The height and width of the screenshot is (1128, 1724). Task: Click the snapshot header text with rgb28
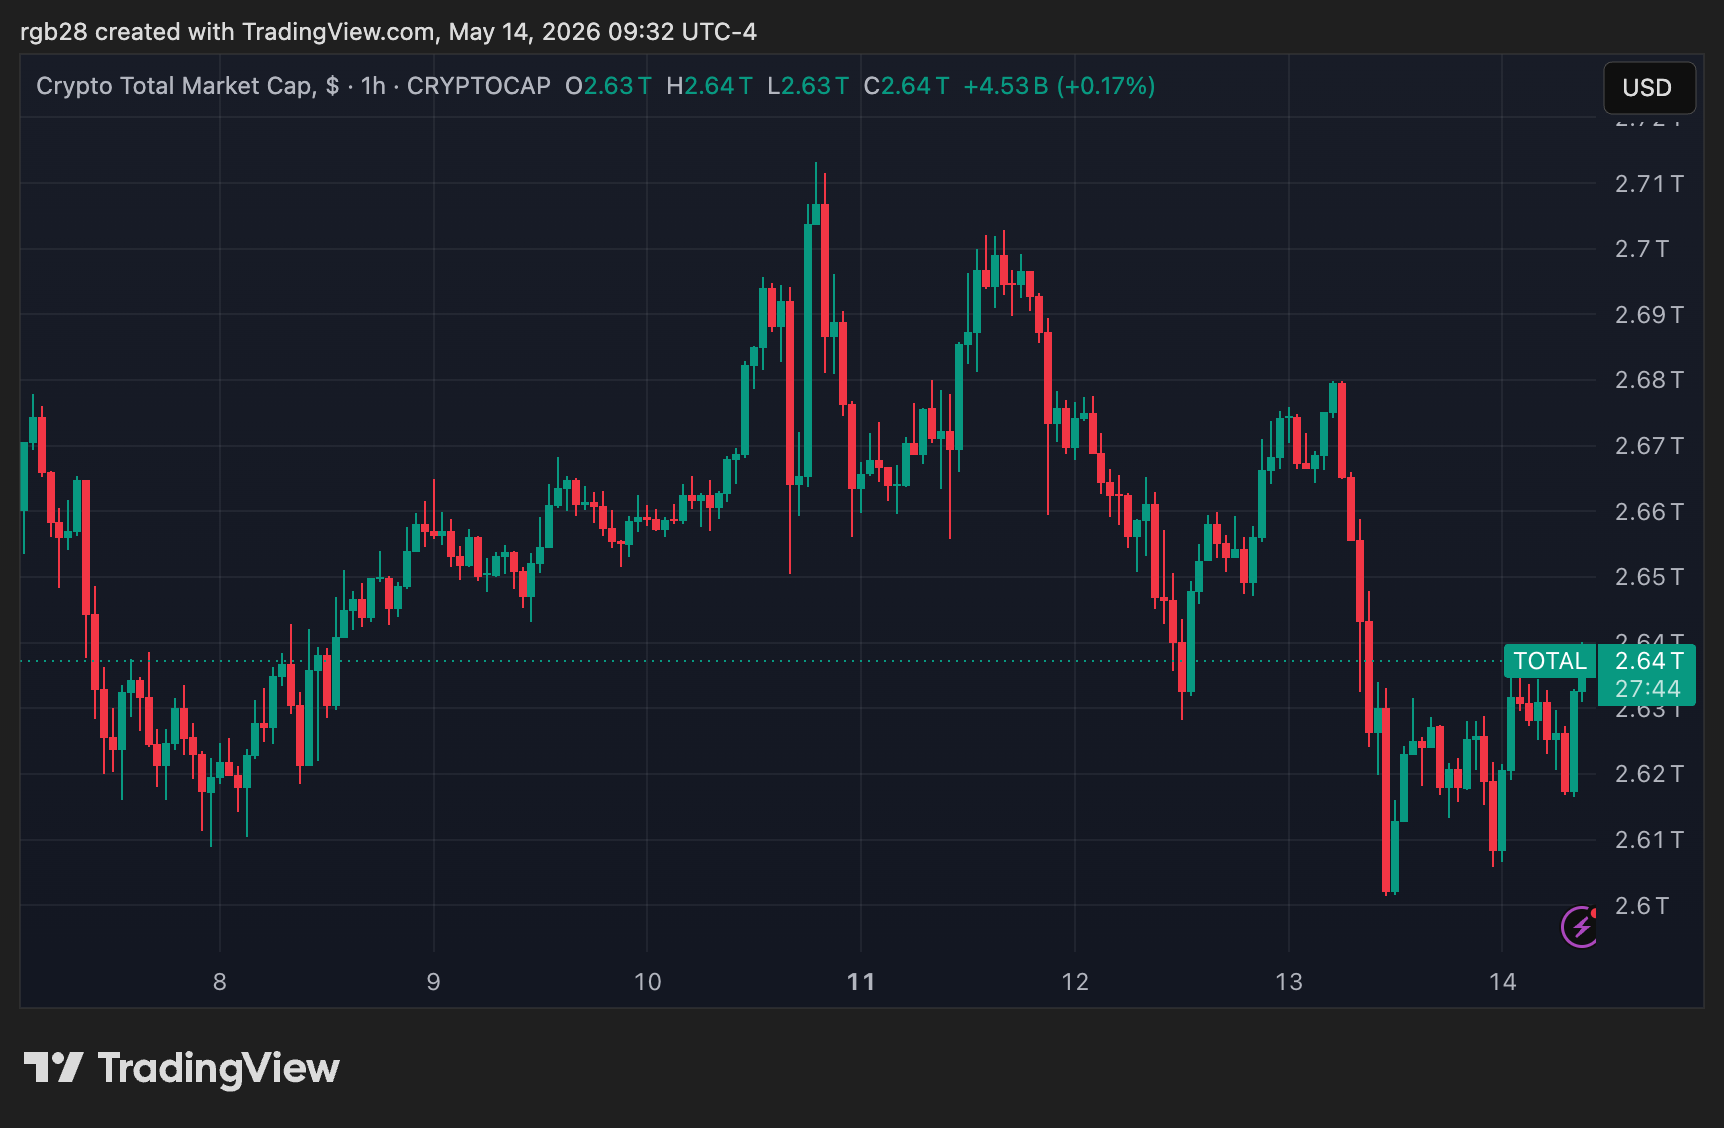pyautogui.click(x=388, y=32)
